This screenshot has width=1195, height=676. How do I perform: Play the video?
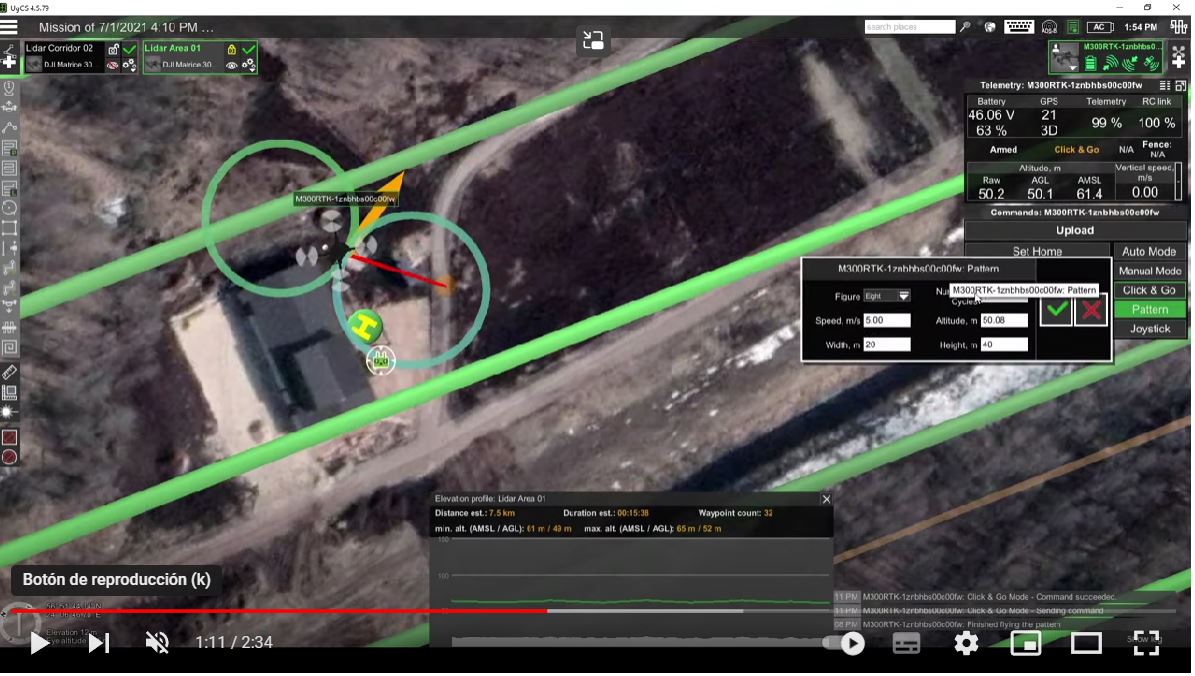pyautogui.click(x=39, y=643)
